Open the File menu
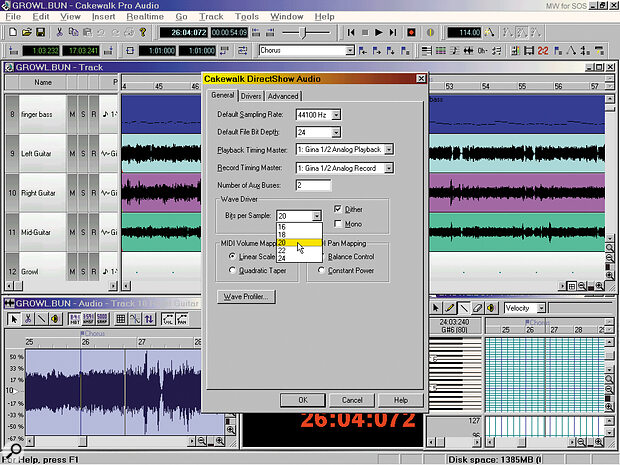The height and width of the screenshot is (465, 620). click(13, 17)
